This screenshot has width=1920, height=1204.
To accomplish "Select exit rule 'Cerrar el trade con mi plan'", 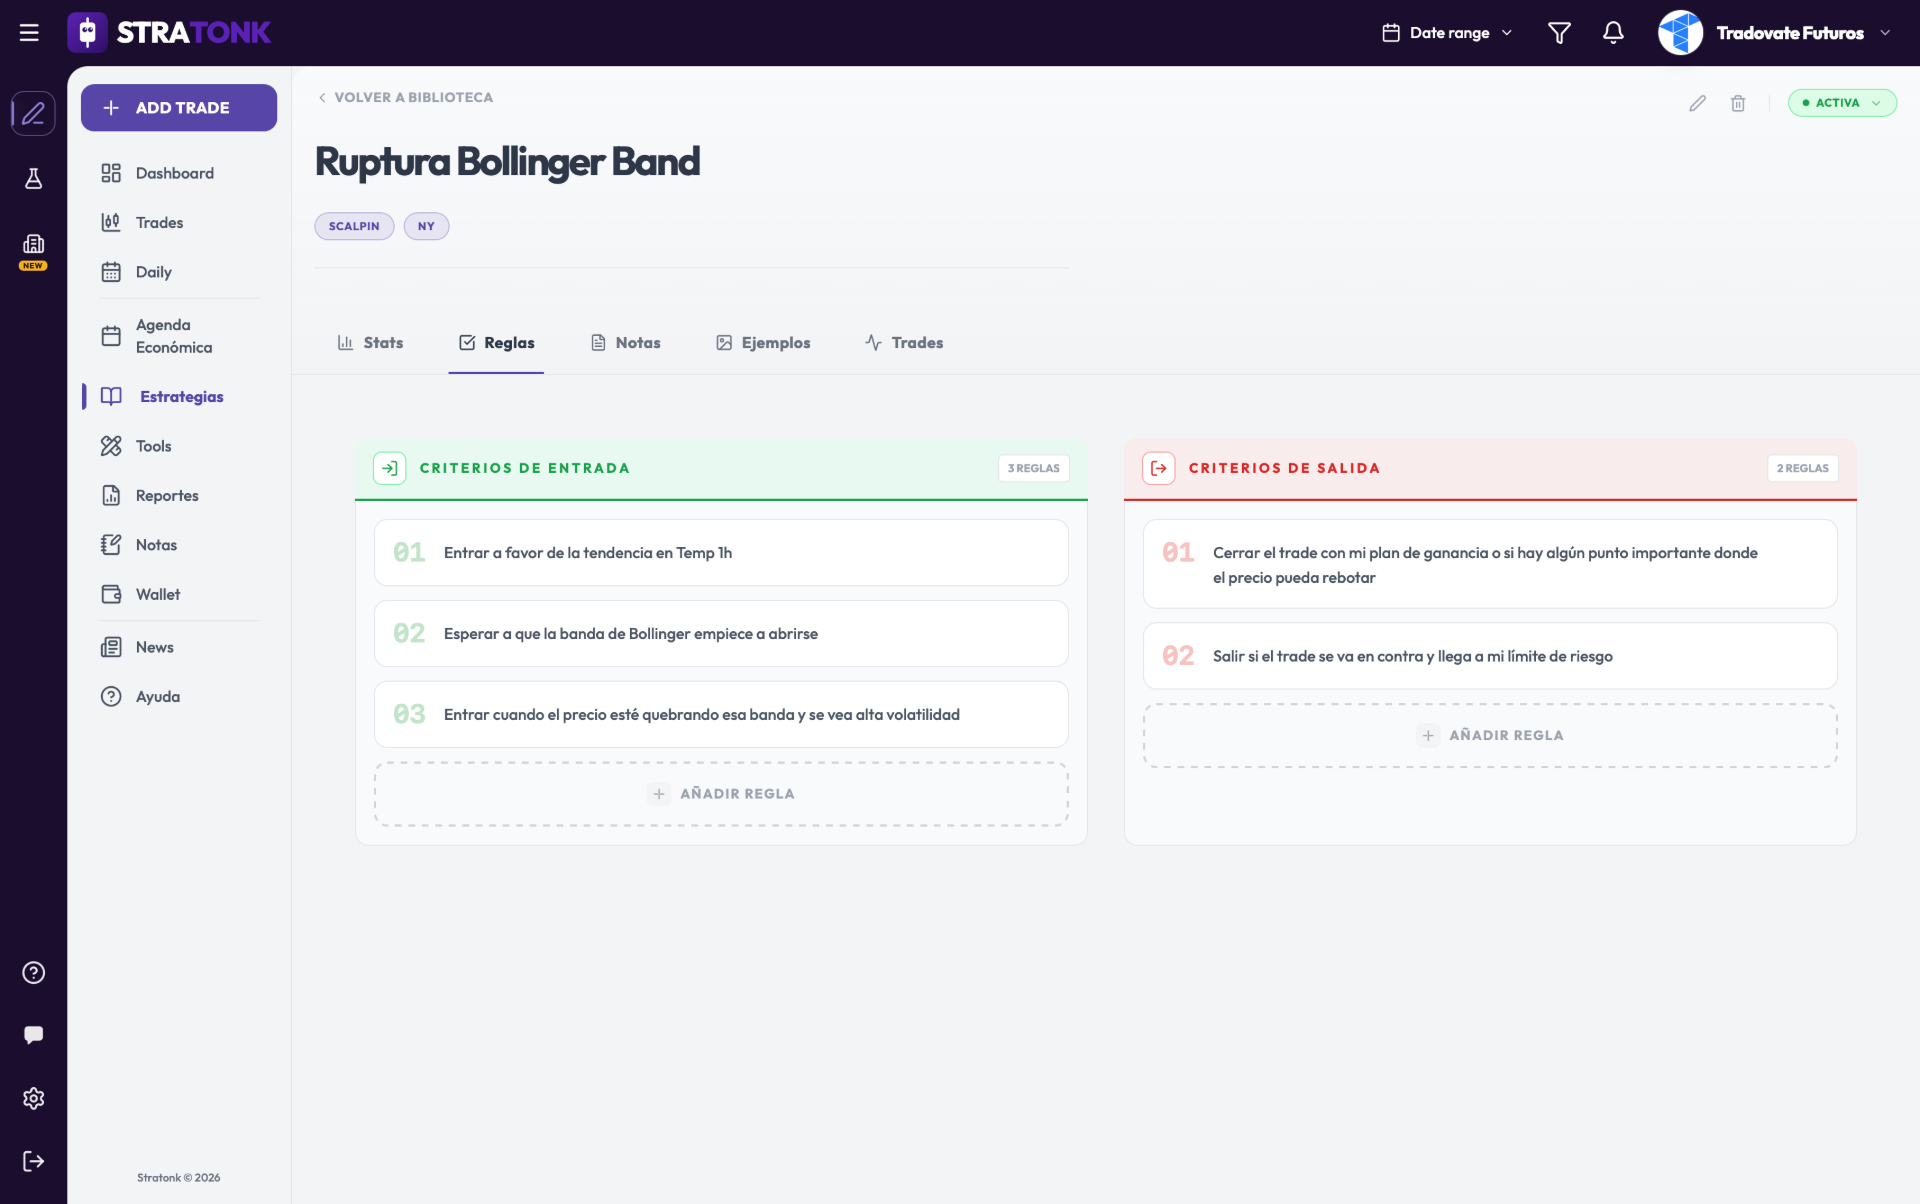I will click(1490, 564).
